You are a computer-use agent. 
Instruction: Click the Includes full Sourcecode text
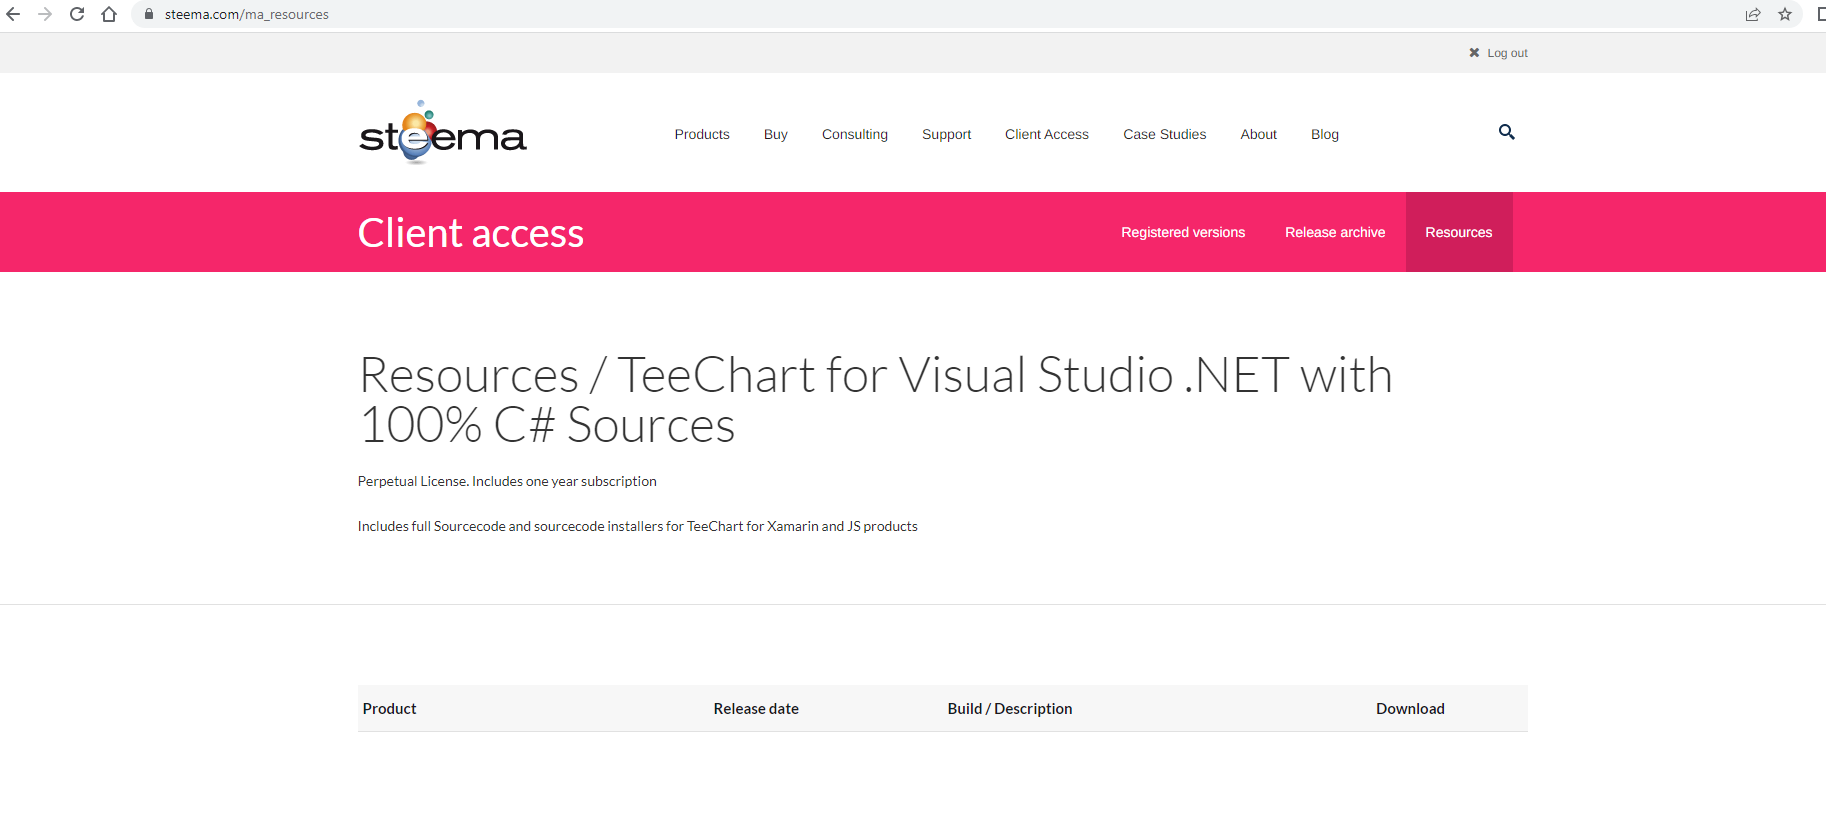pyautogui.click(x=638, y=526)
